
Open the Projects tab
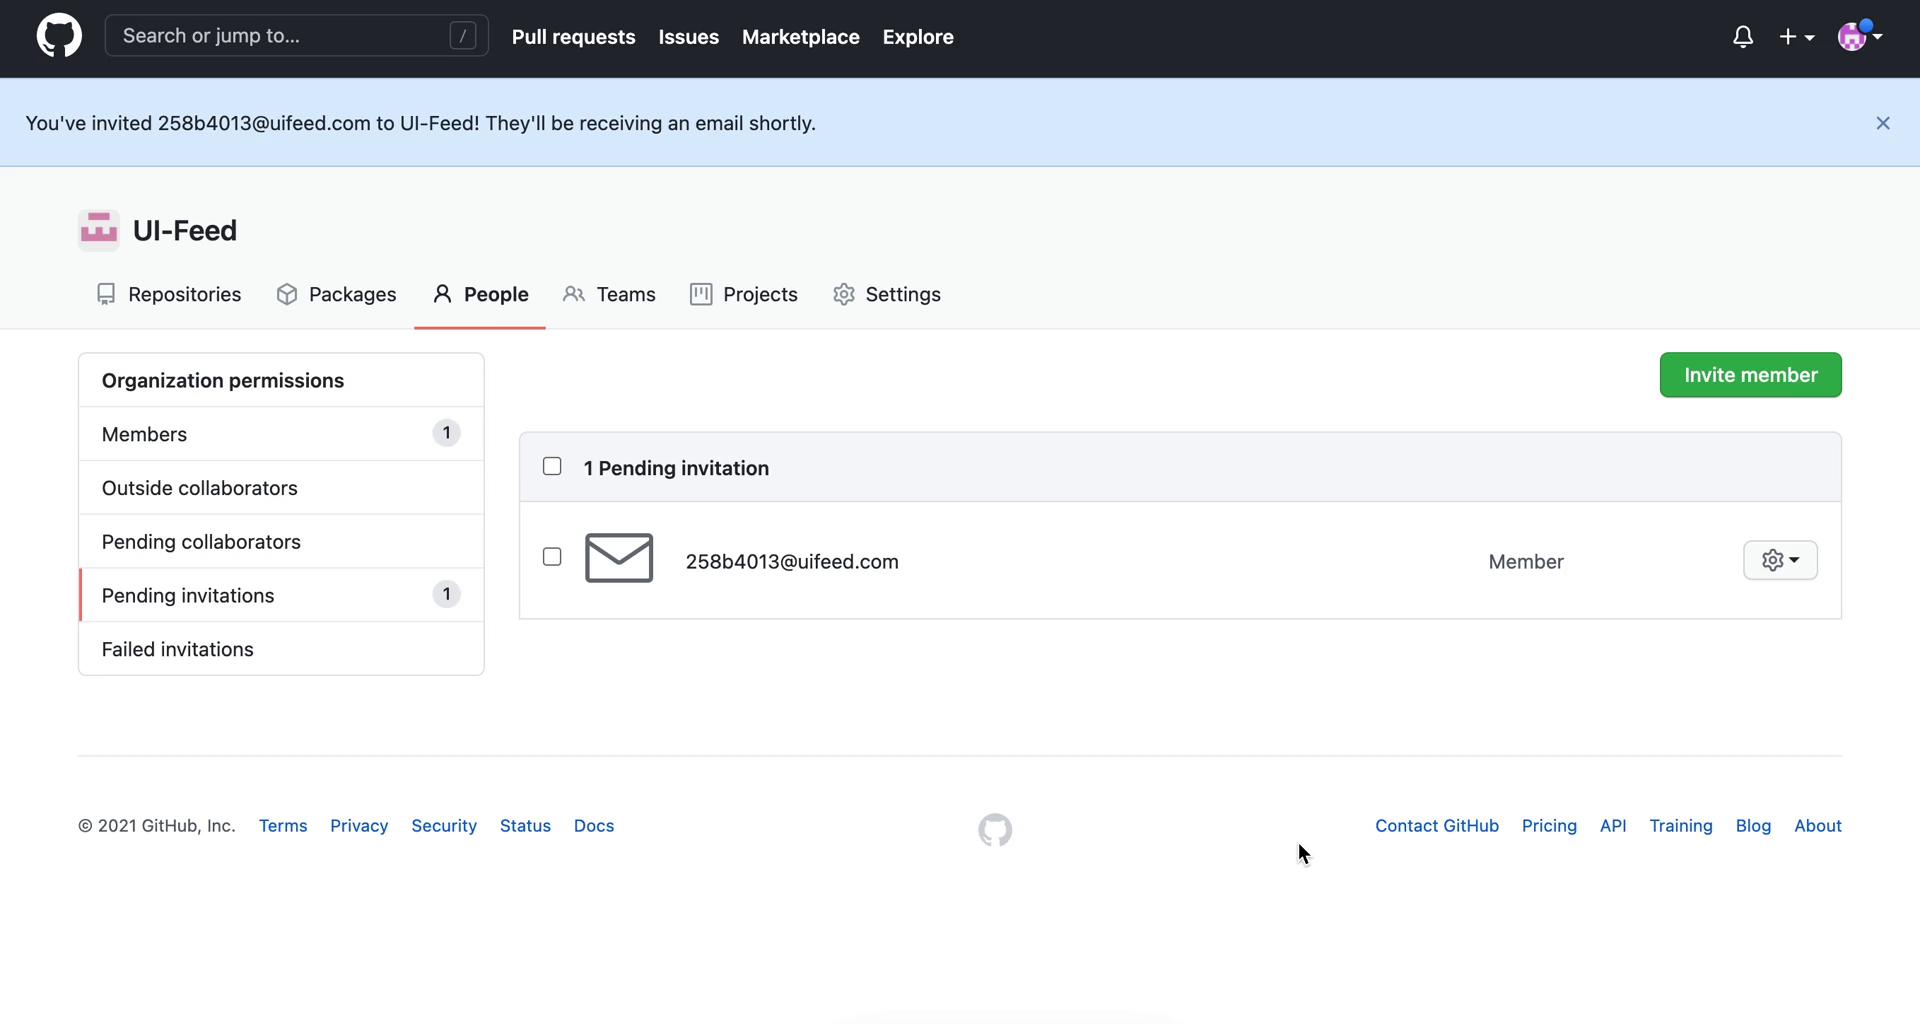[x=744, y=294]
